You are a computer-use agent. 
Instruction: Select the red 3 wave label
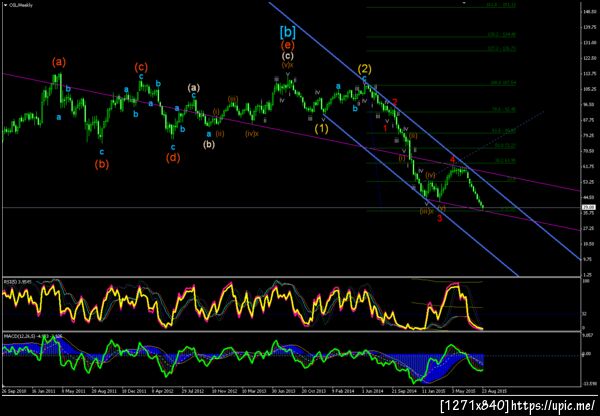point(440,219)
